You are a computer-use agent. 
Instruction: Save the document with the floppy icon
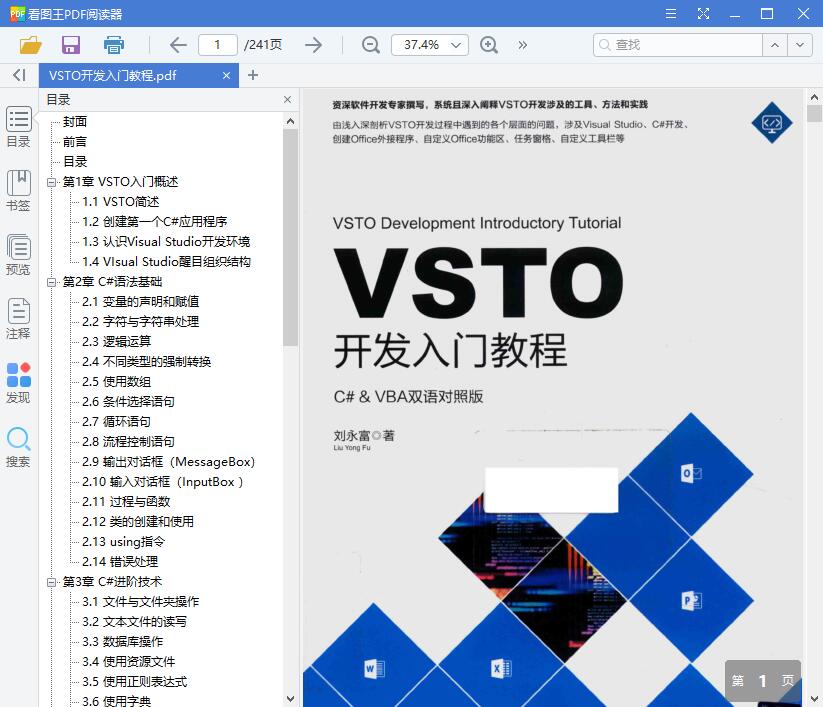coord(71,45)
